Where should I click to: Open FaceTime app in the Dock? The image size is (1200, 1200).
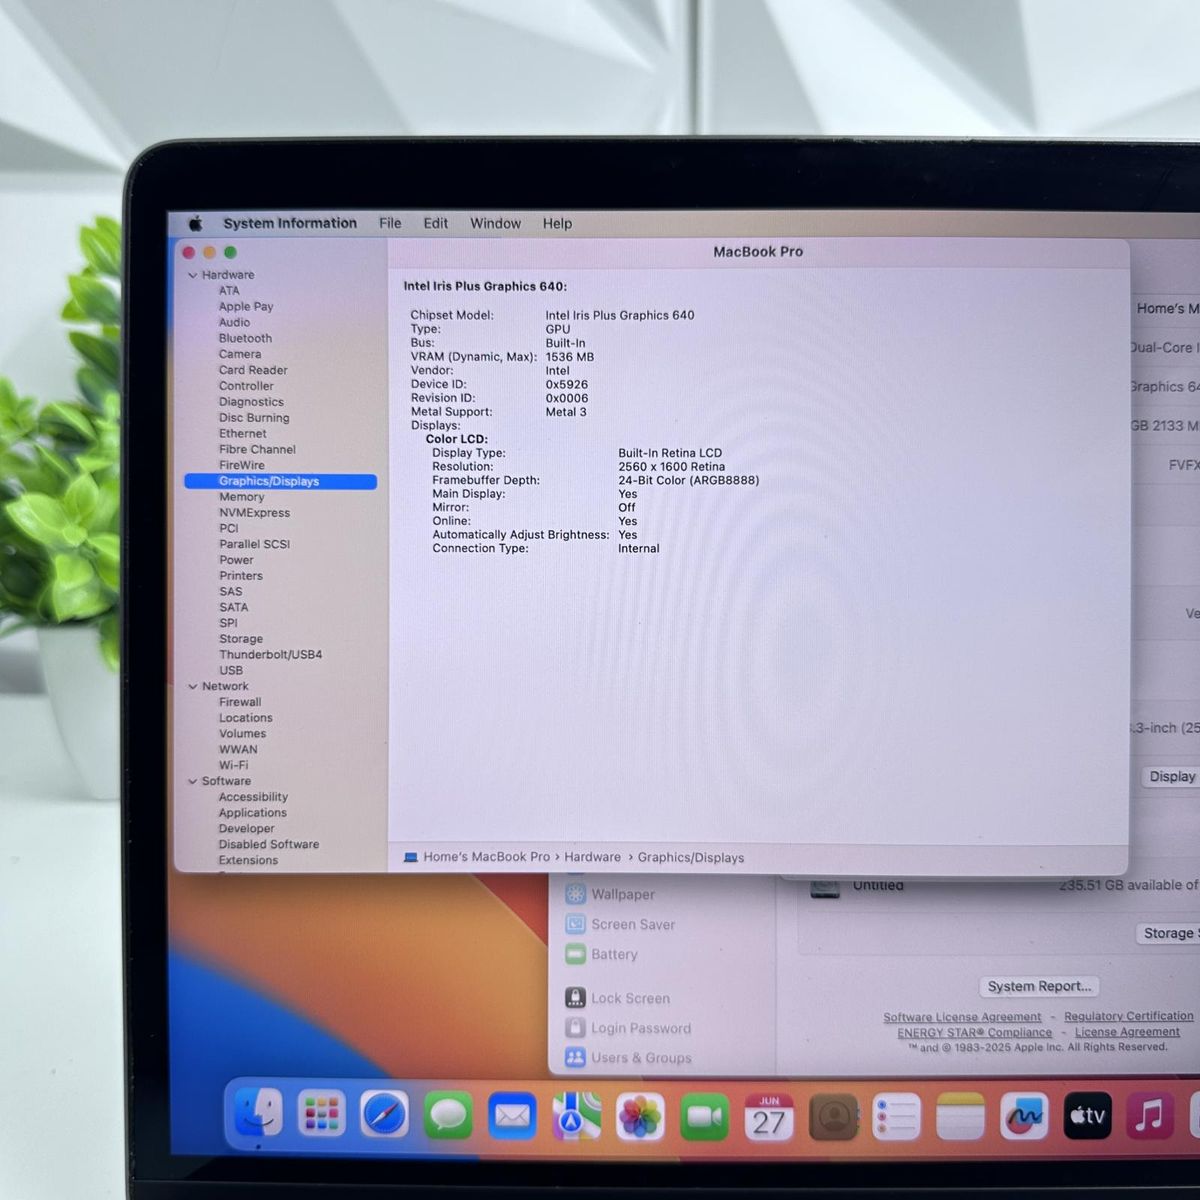click(705, 1117)
